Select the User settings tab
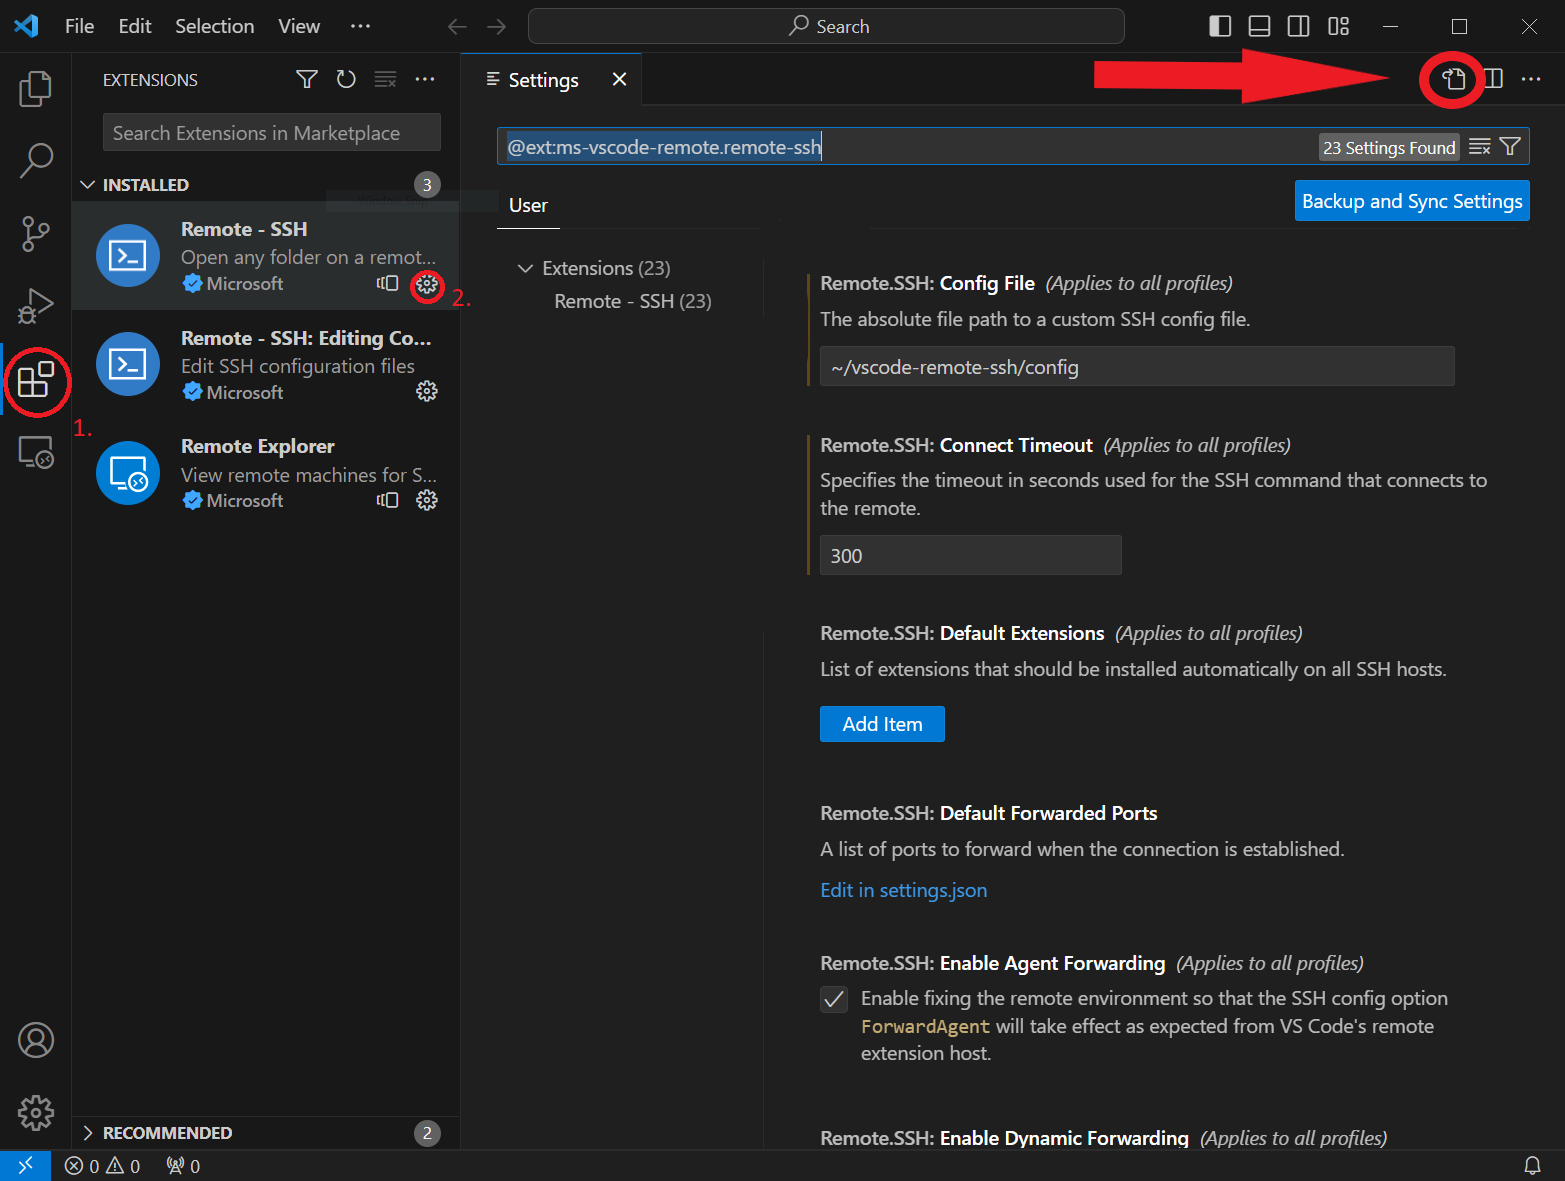The width and height of the screenshot is (1565, 1181). pos(528,205)
